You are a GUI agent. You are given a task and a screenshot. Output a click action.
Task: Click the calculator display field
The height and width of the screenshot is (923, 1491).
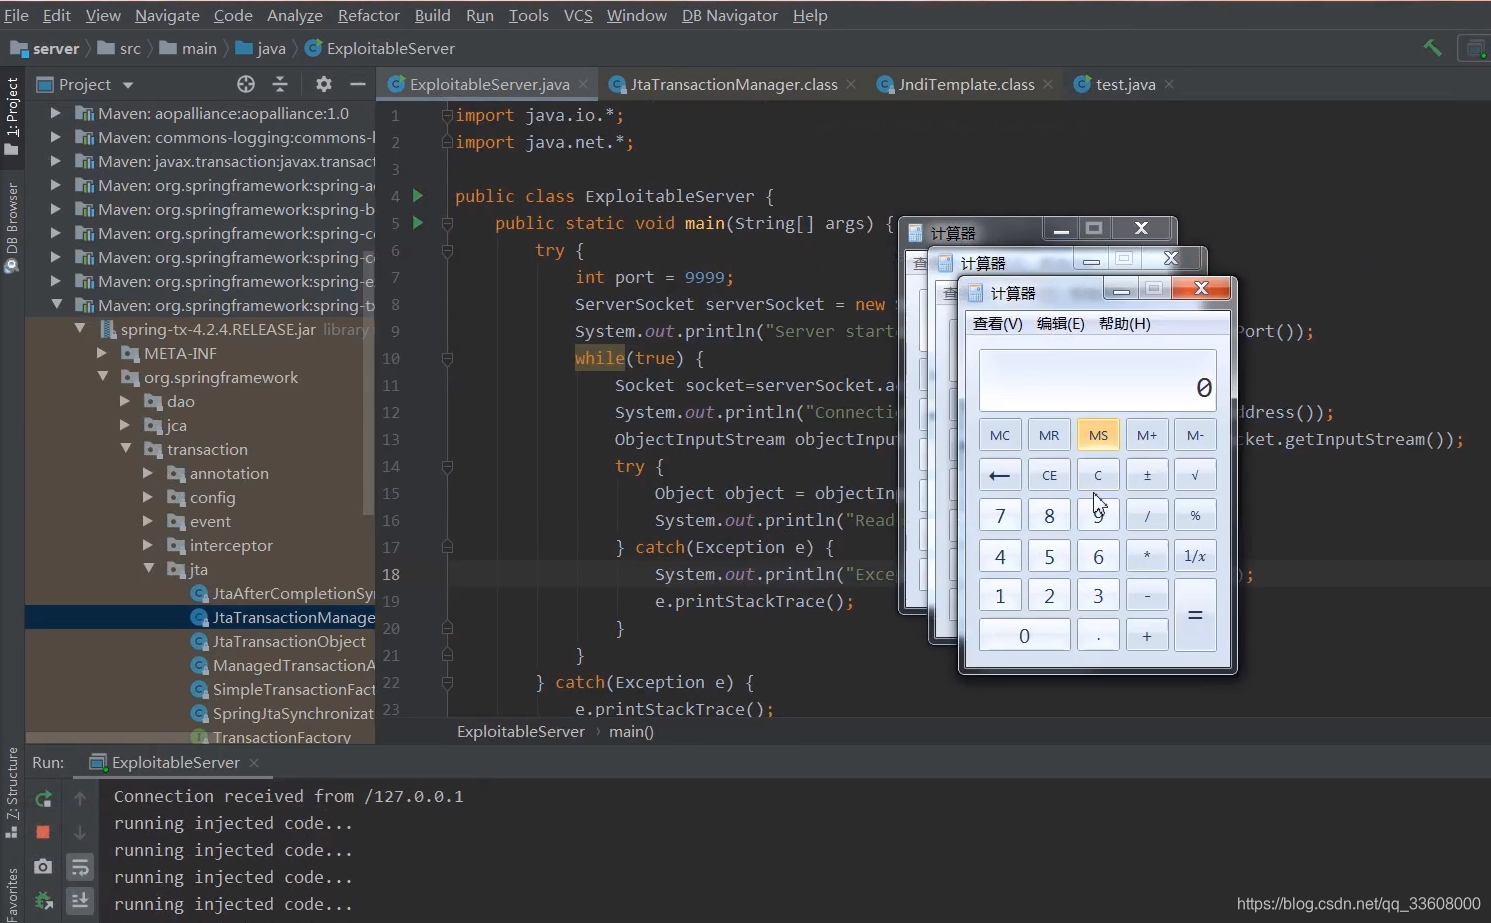click(1097, 380)
